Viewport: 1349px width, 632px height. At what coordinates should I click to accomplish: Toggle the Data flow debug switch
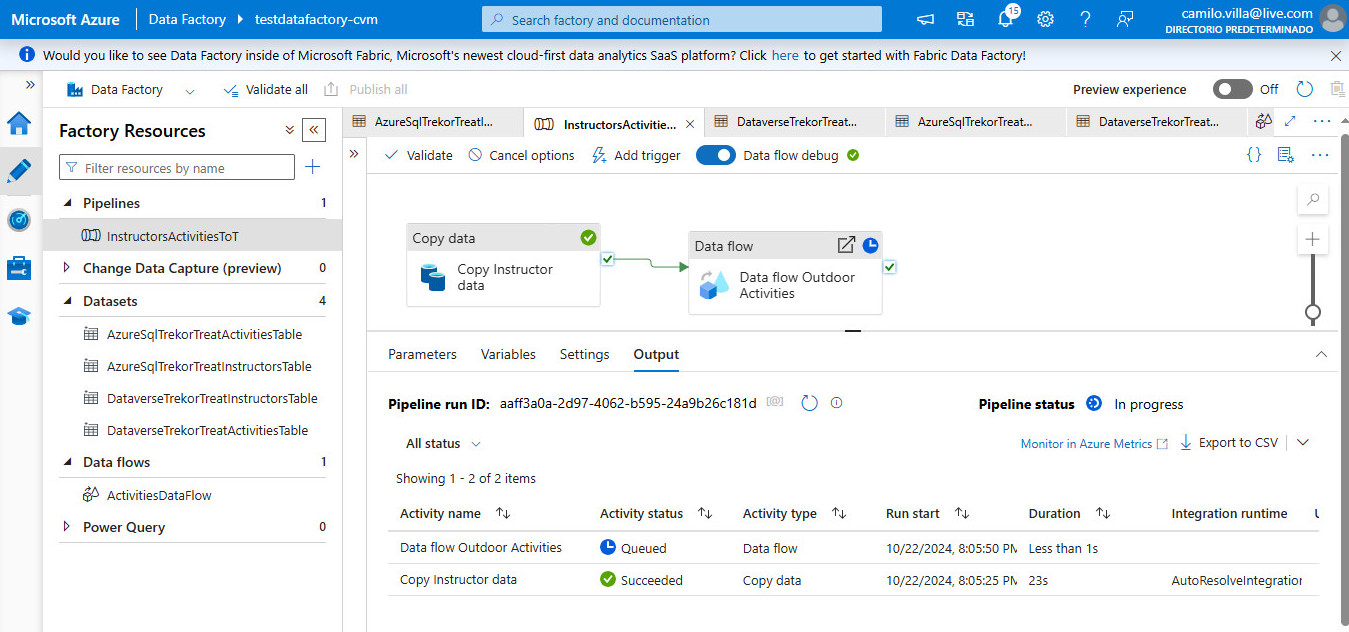pos(716,155)
